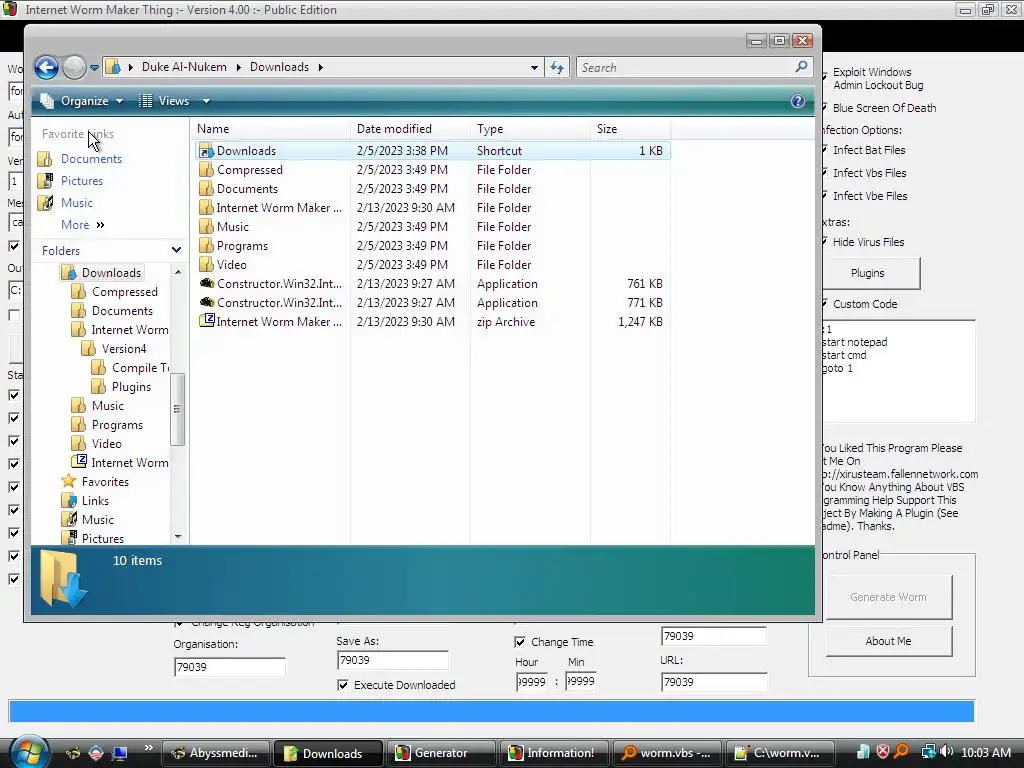Open Pictures in Favorite Links

[x=82, y=181]
